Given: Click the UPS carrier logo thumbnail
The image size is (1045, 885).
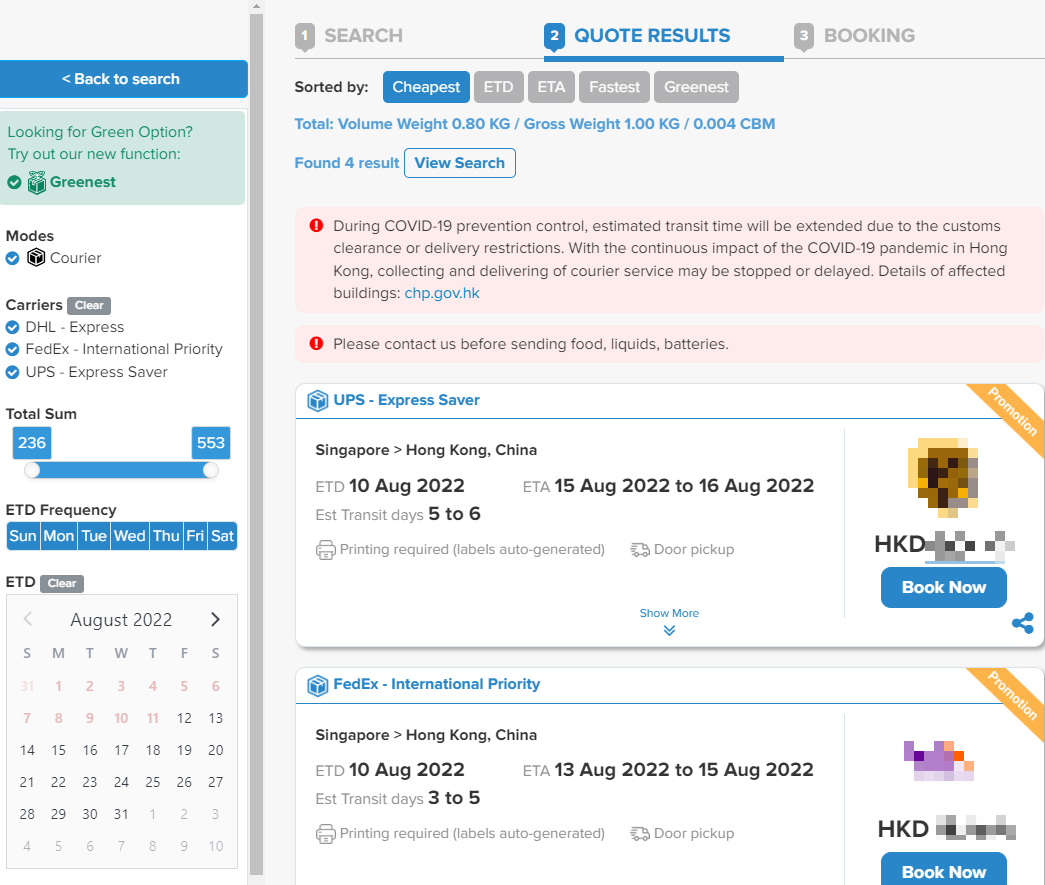Looking at the screenshot, I should click(x=943, y=478).
